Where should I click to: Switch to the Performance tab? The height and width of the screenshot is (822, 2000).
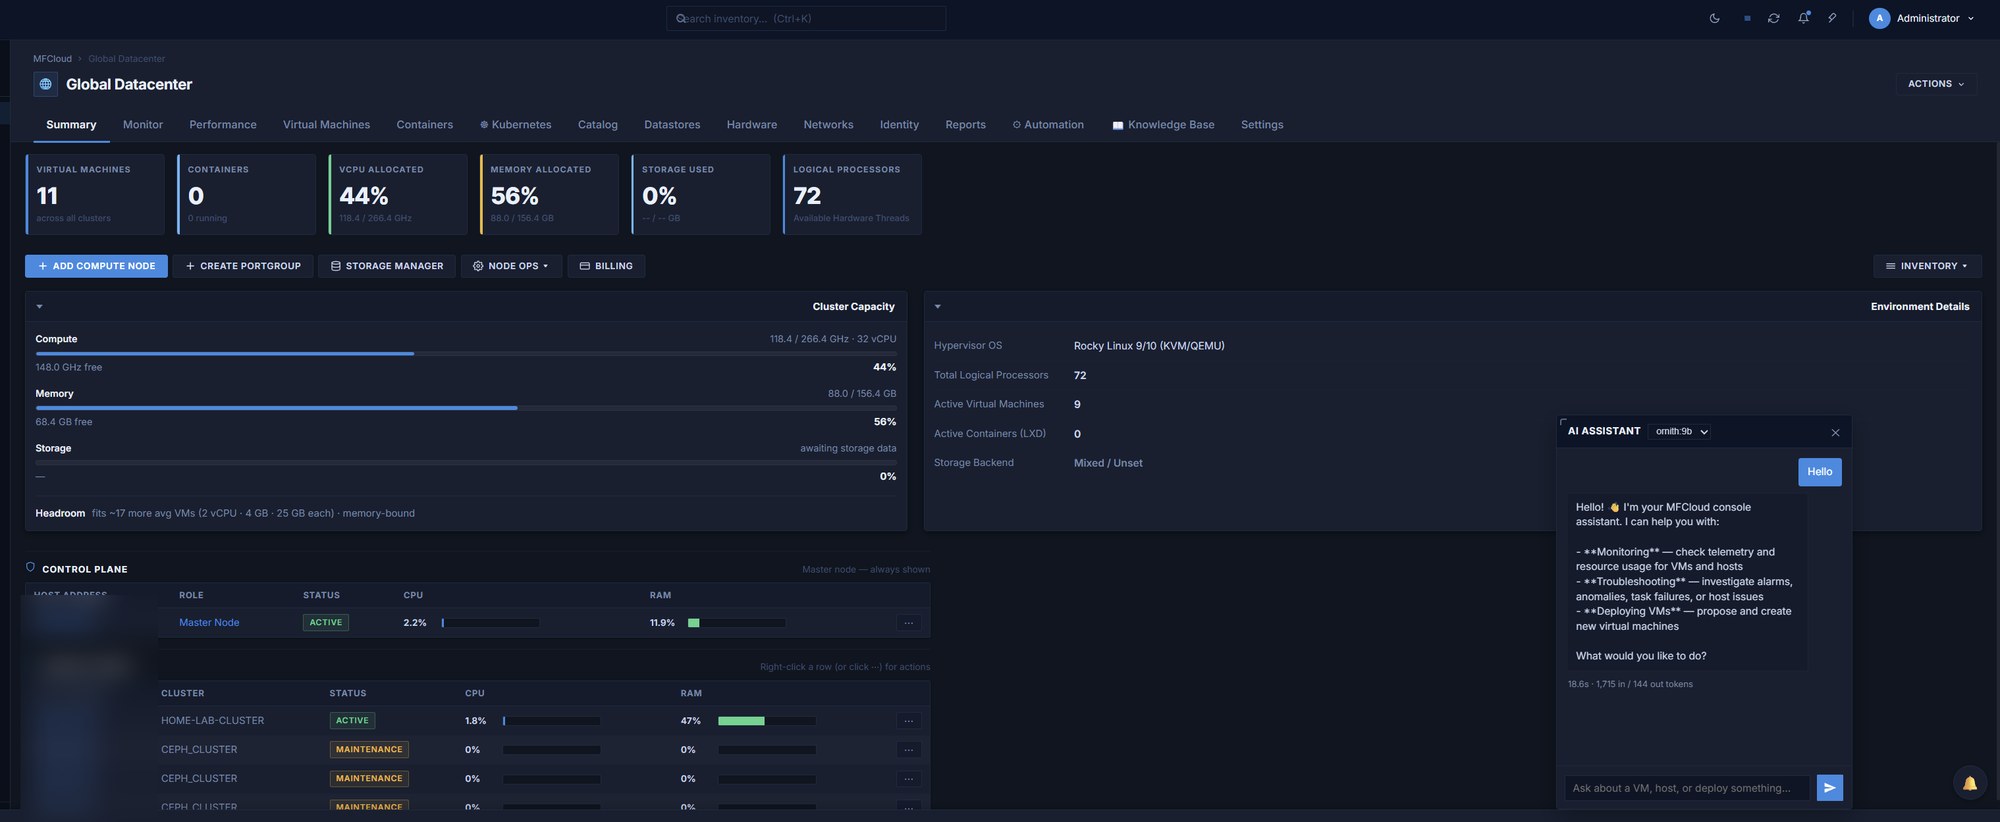(223, 125)
